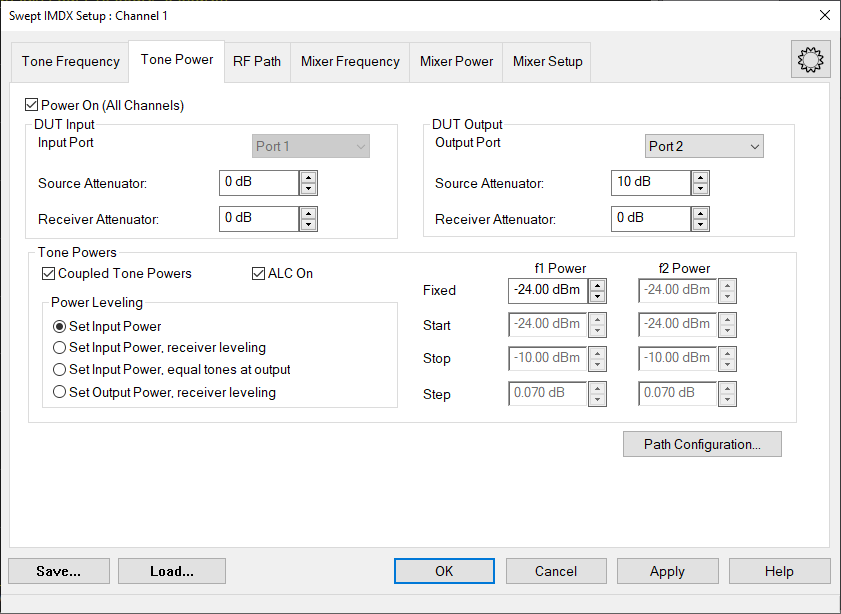Open the Output Port dropdown

(704, 147)
